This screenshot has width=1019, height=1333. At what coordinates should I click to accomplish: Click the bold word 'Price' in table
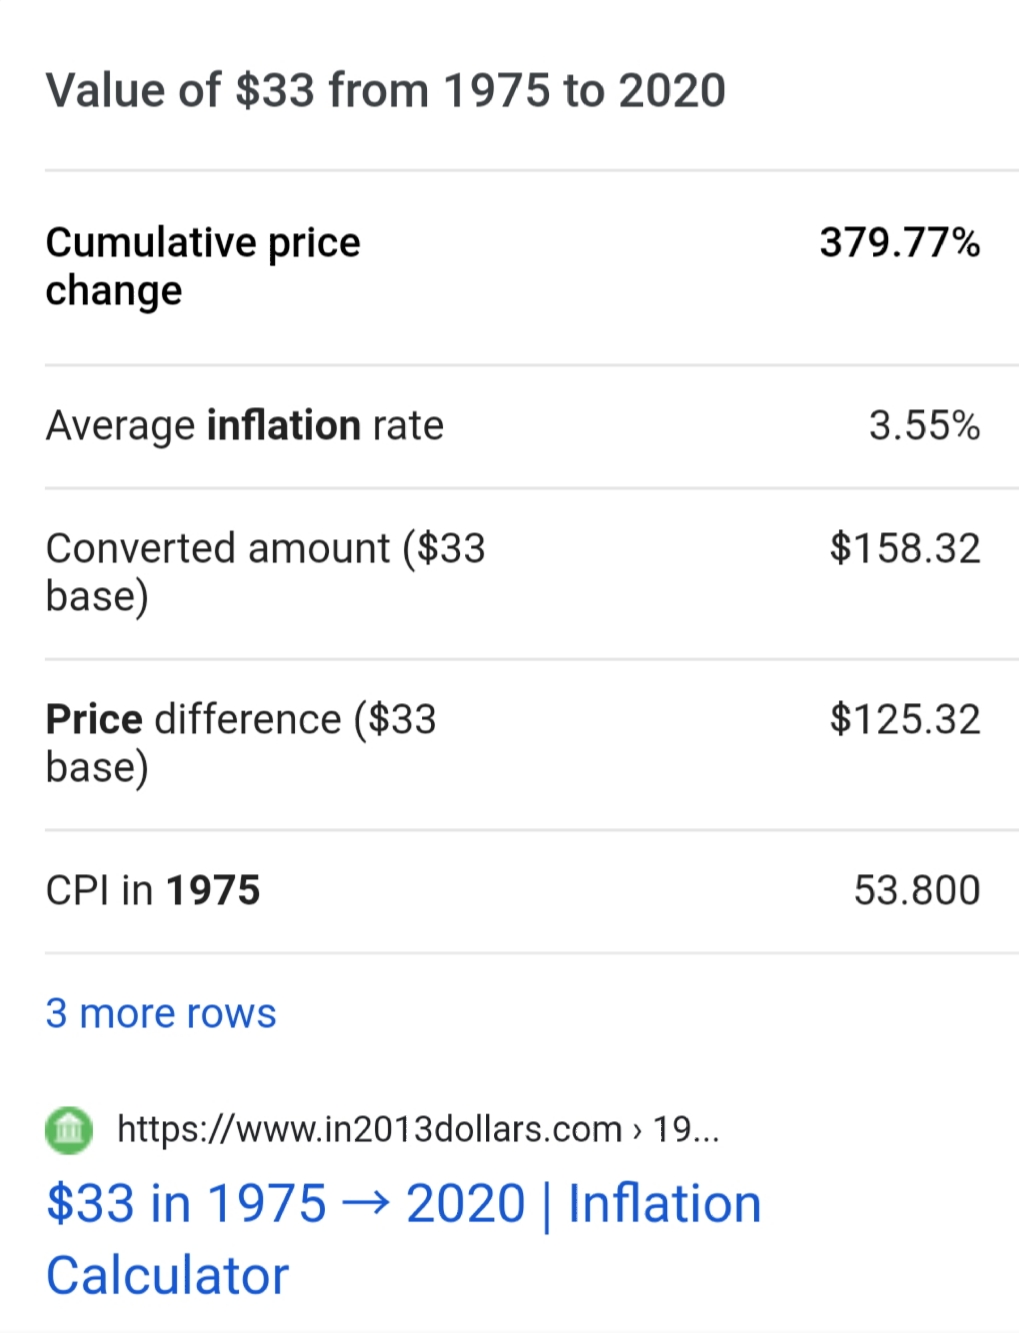click(x=94, y=719)
